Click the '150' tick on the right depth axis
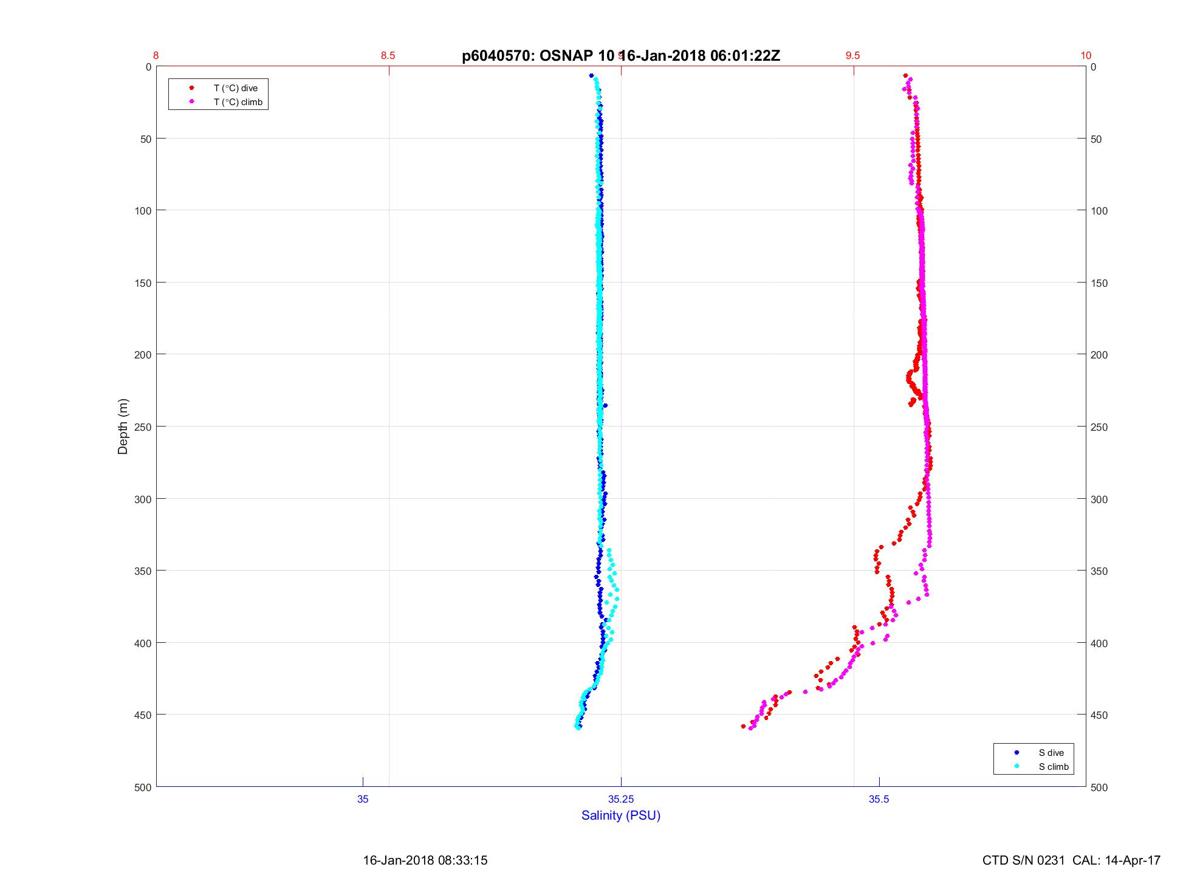Image resolution: width=1200 pixels, height=885 pixels. click(x=1099, y=283)
